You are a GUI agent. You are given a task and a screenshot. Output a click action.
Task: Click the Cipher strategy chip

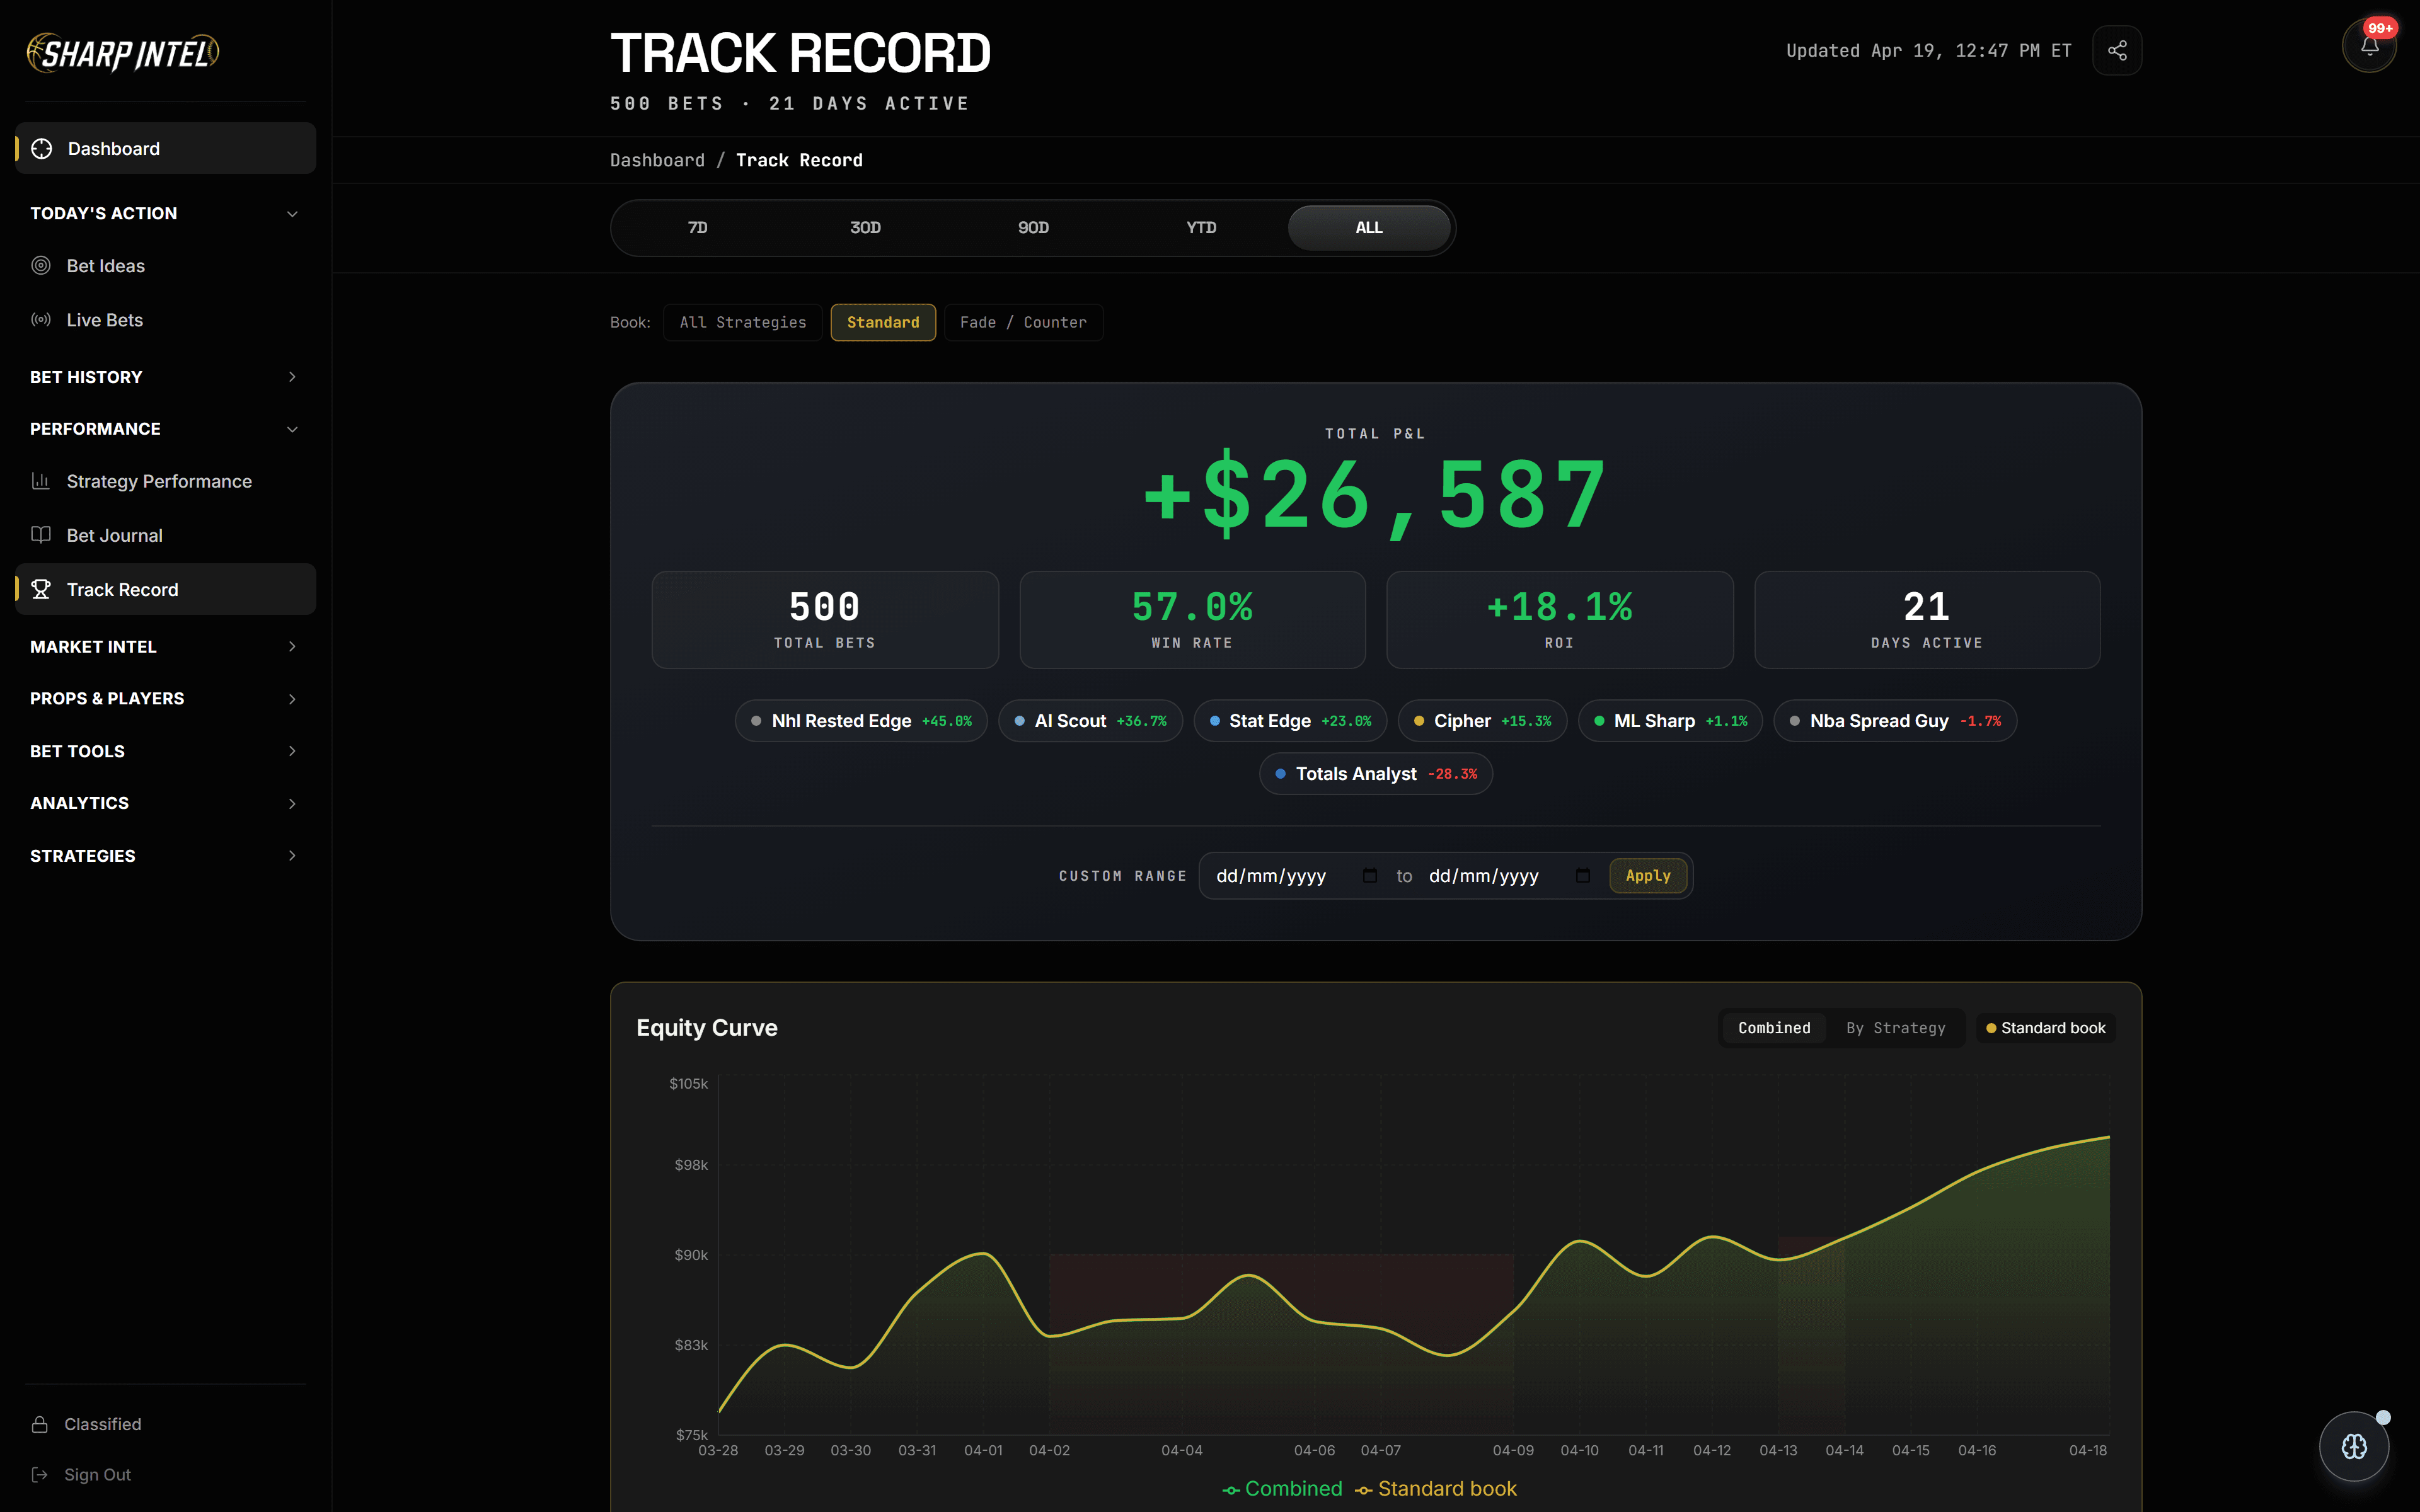(x=1482, y=721)
